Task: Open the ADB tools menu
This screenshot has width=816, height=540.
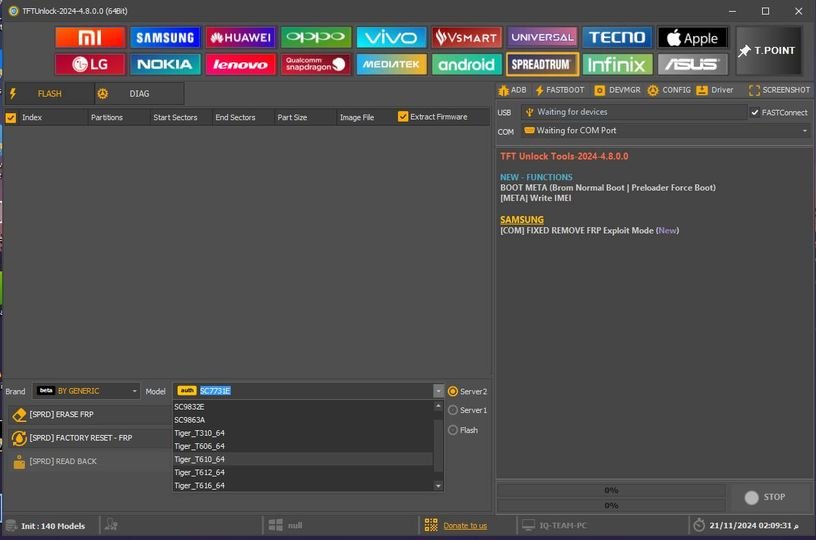Action: coord(512,90)
